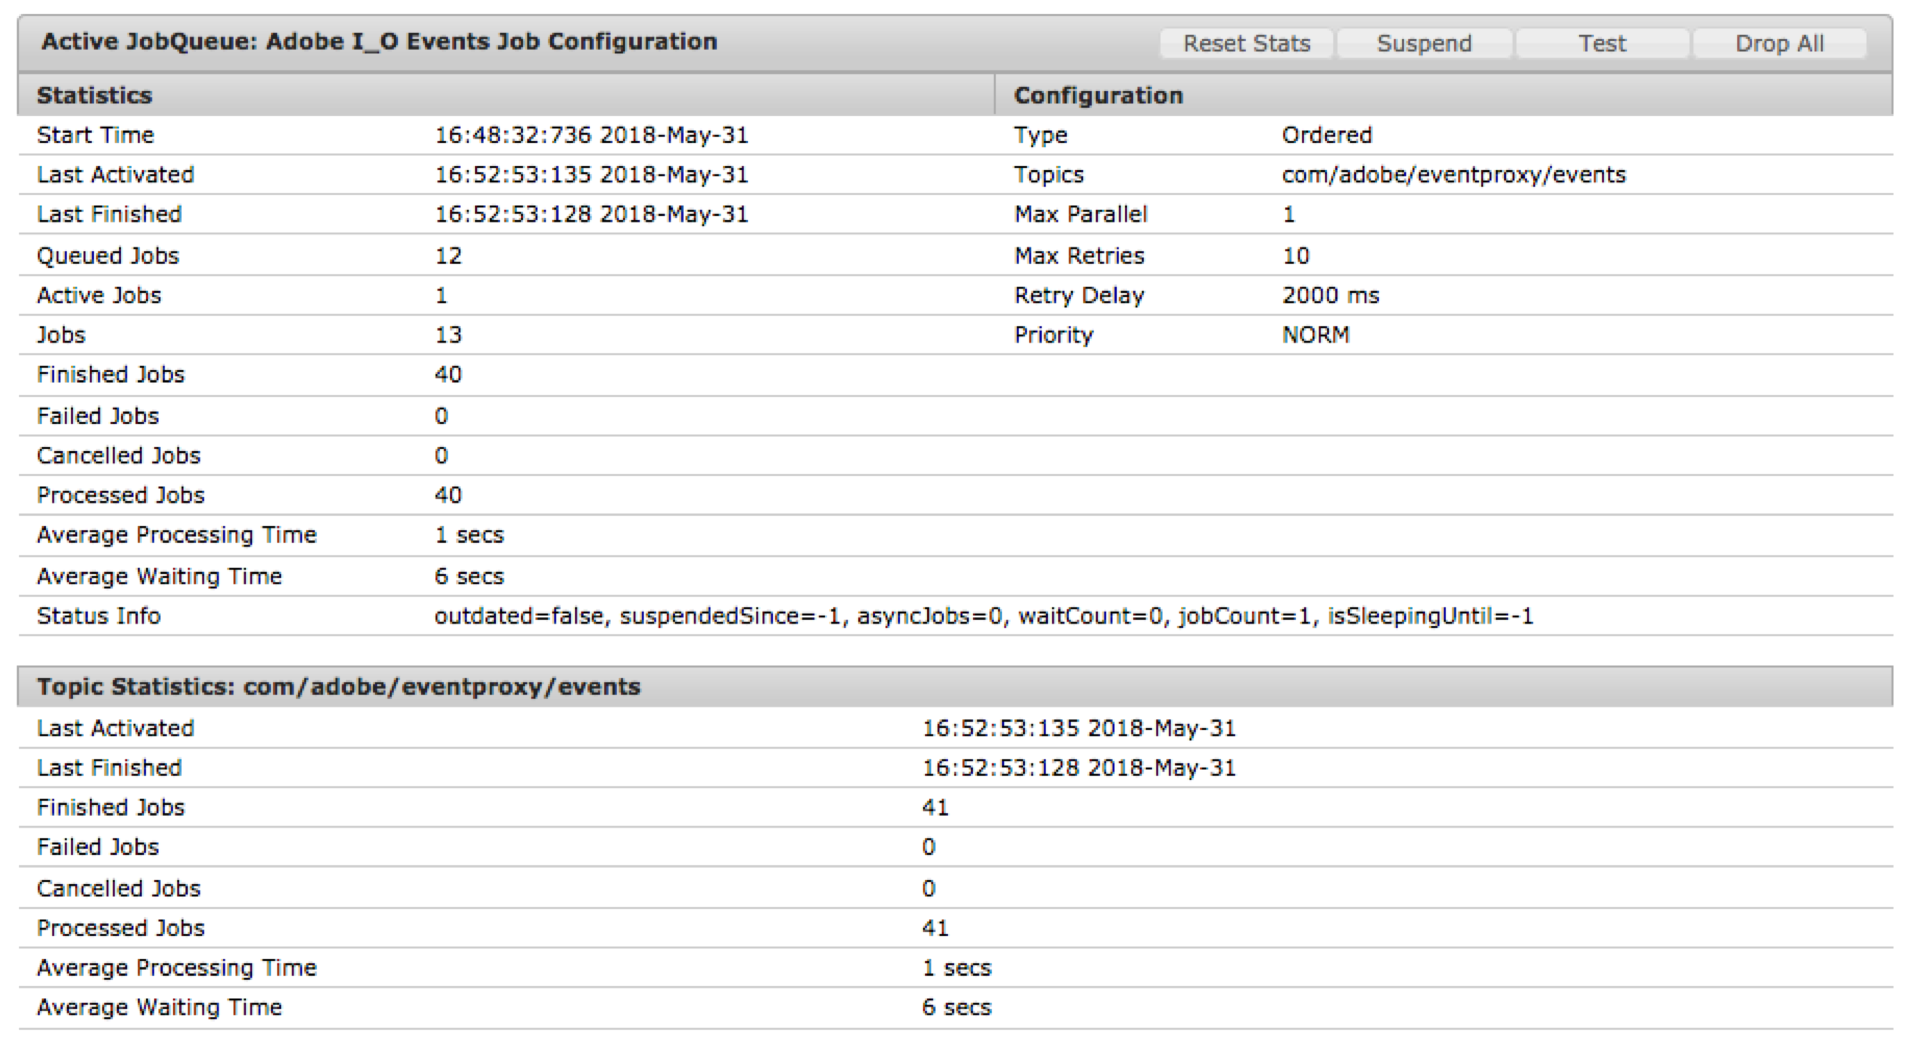Select the Processed Jobs value 40
The height and width of the screenshot is (1047, 1906).
pos(448,495)
